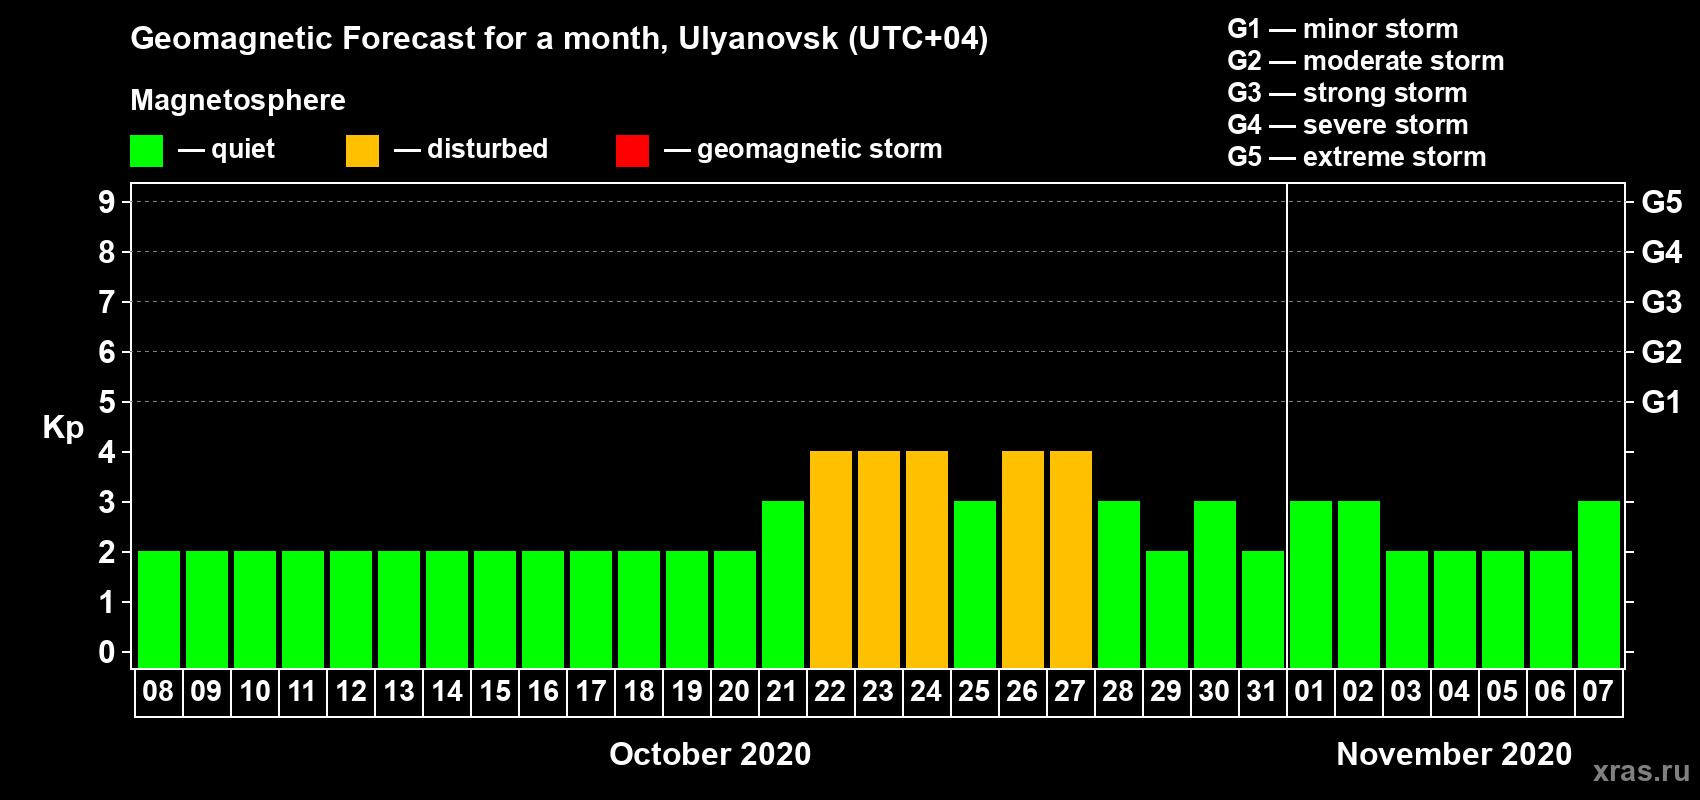This screenshot has height=800, width=1700.
Task: Select the bar for October 30
Action: pyautogui.click(x=1215, y=584)
